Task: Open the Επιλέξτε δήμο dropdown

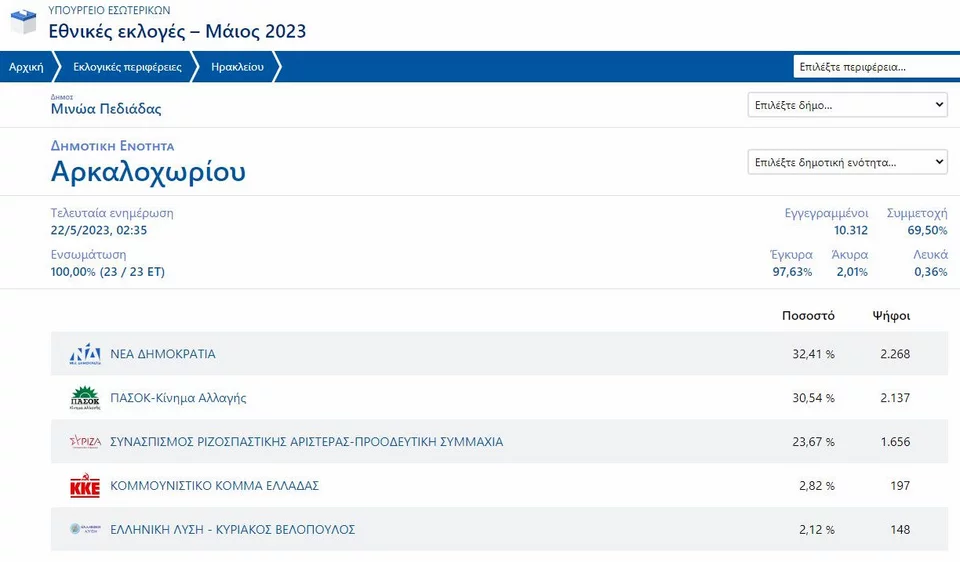Action: click(x=847, y=105)
